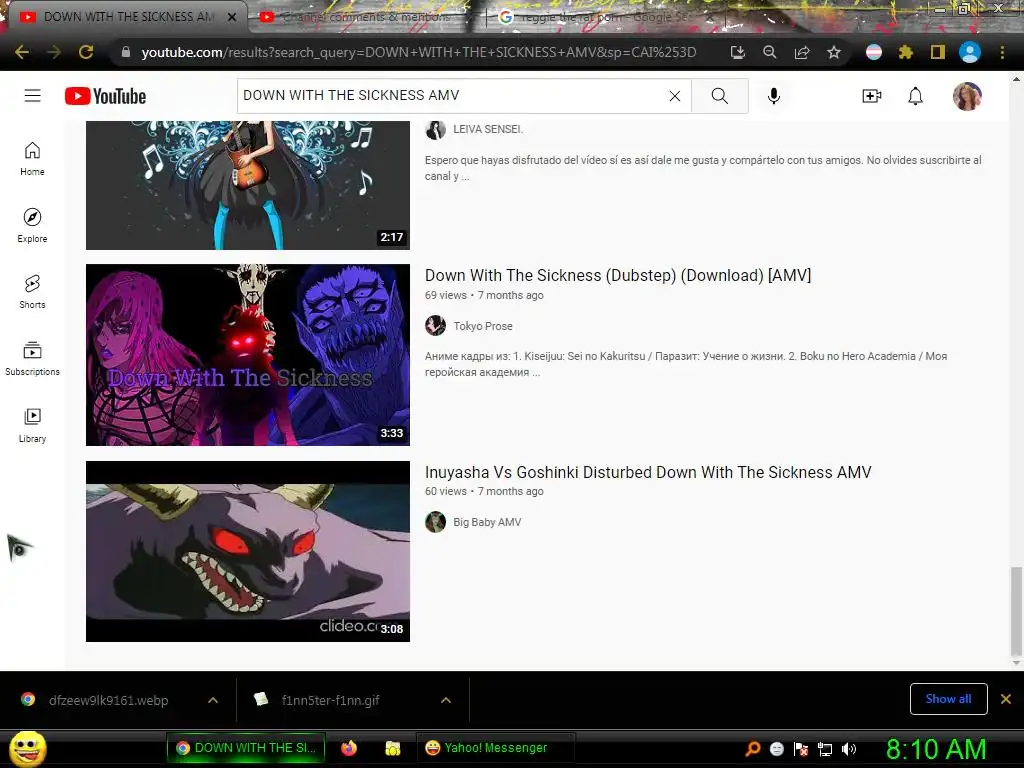Screen dimensions: 1024x768
Task: Click the volume speaker tray icon
Action: (x=849, y=749)
